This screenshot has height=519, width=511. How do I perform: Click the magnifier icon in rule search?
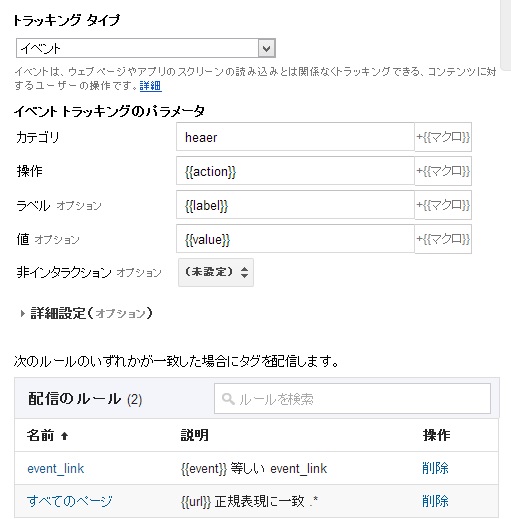(x=228, y=399)
